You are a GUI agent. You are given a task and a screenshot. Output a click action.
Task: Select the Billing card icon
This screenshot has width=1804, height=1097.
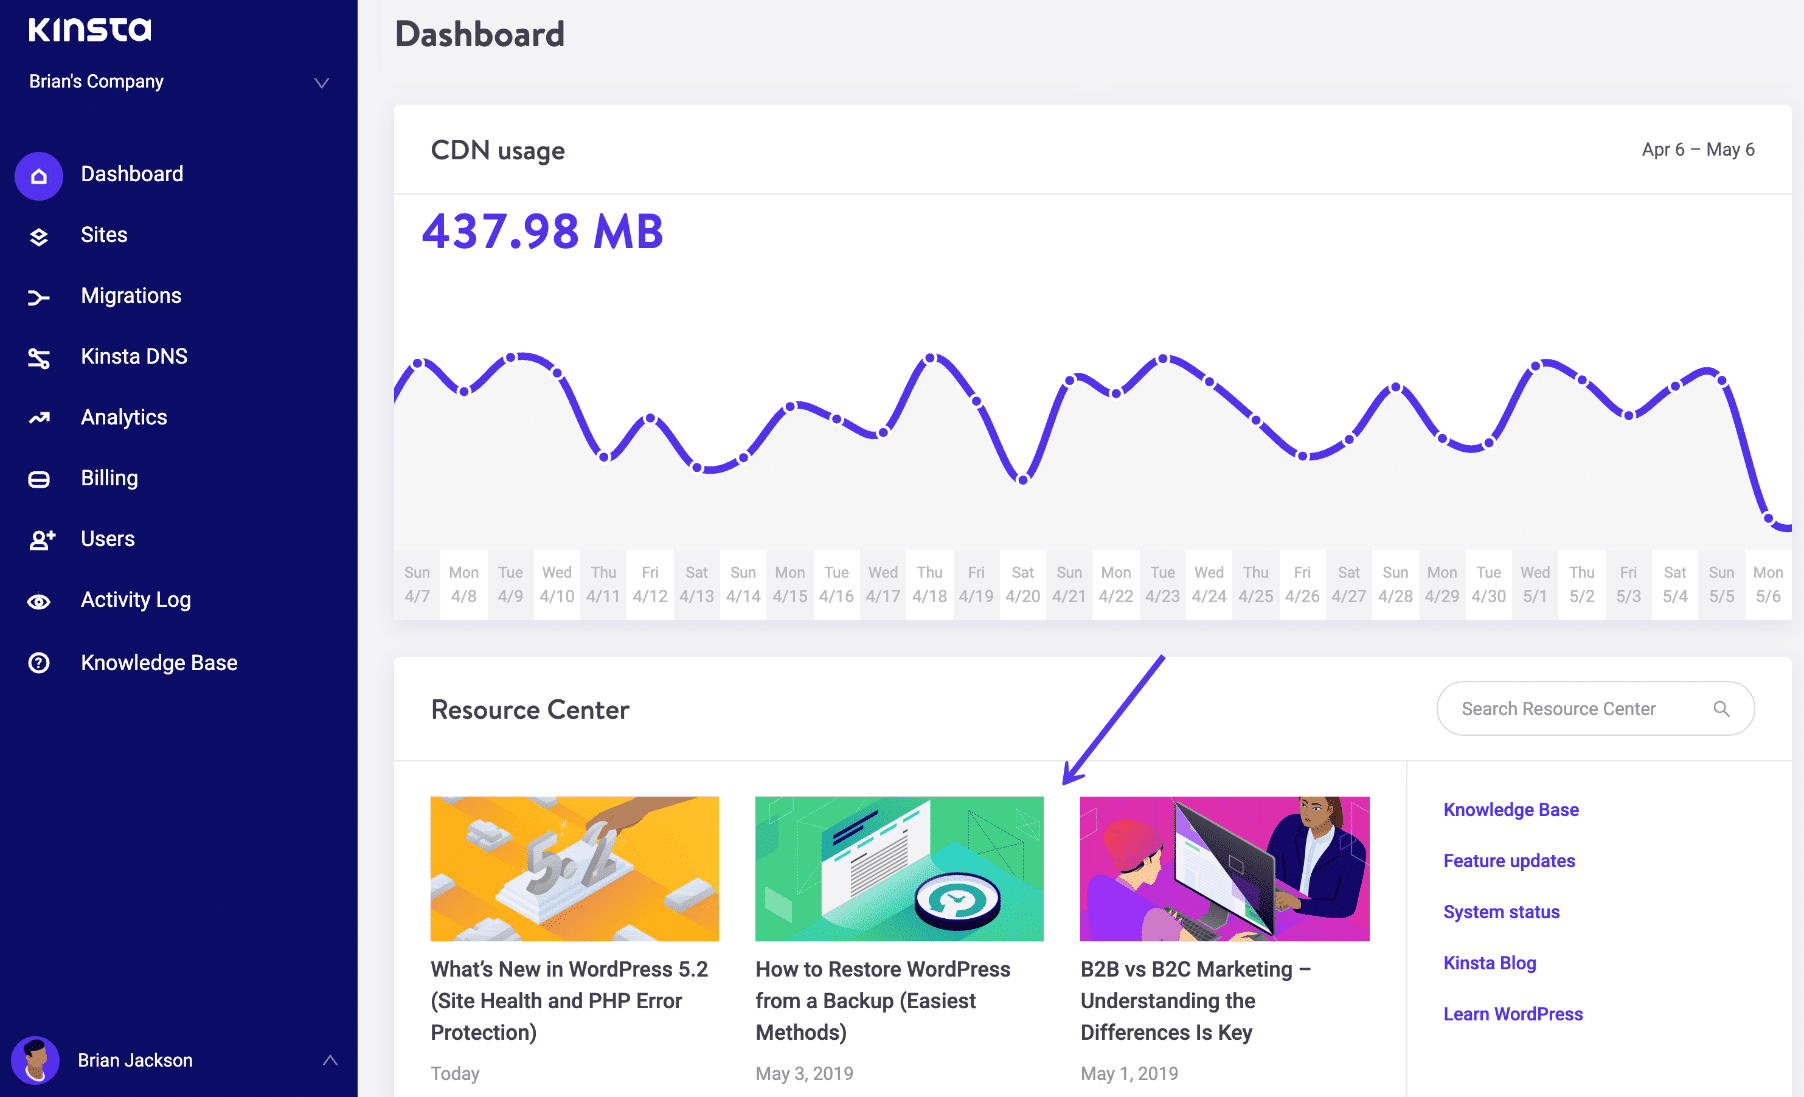click(38, 478)
